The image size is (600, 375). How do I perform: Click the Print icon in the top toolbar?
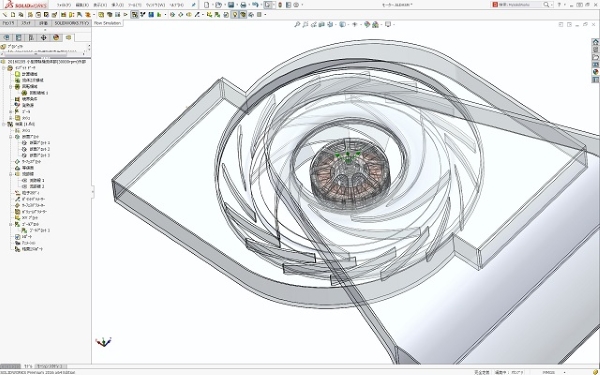[x=243, y=5]
